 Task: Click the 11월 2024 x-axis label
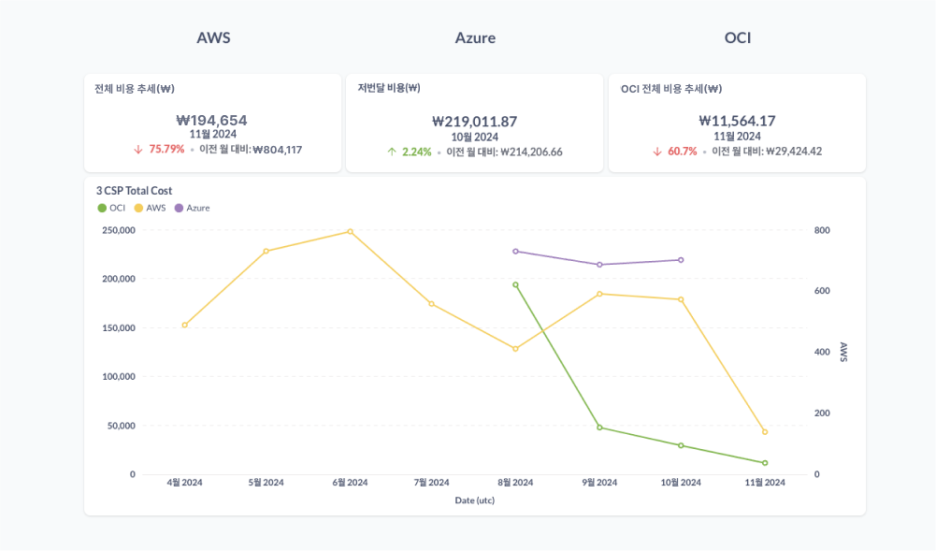(x=765, y=483)
